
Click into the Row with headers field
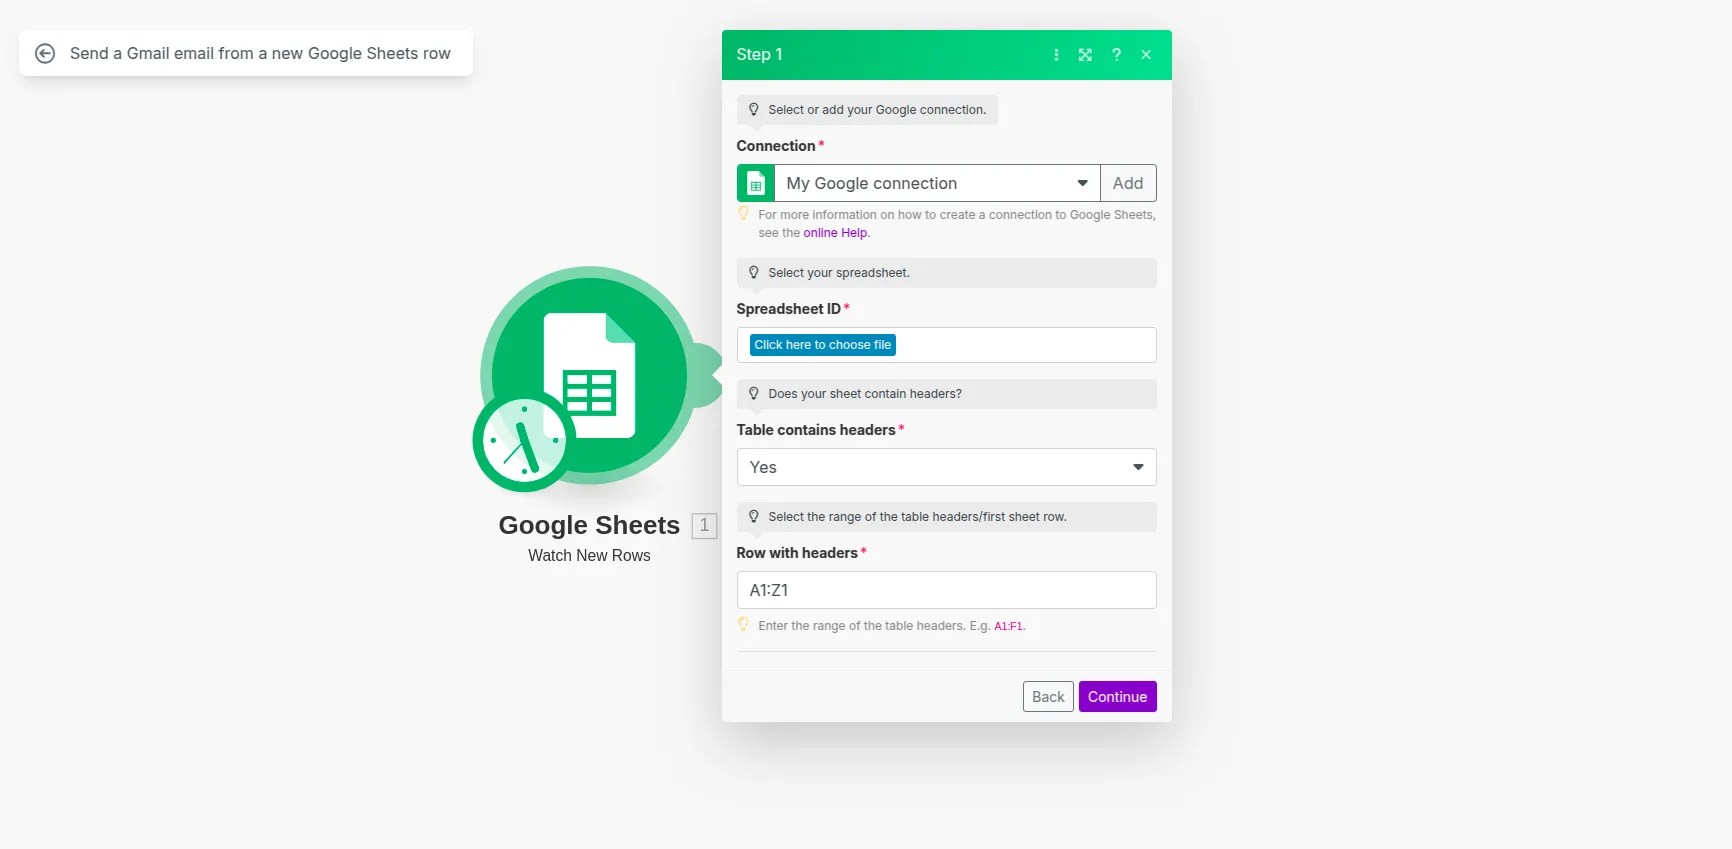point(946,590)
